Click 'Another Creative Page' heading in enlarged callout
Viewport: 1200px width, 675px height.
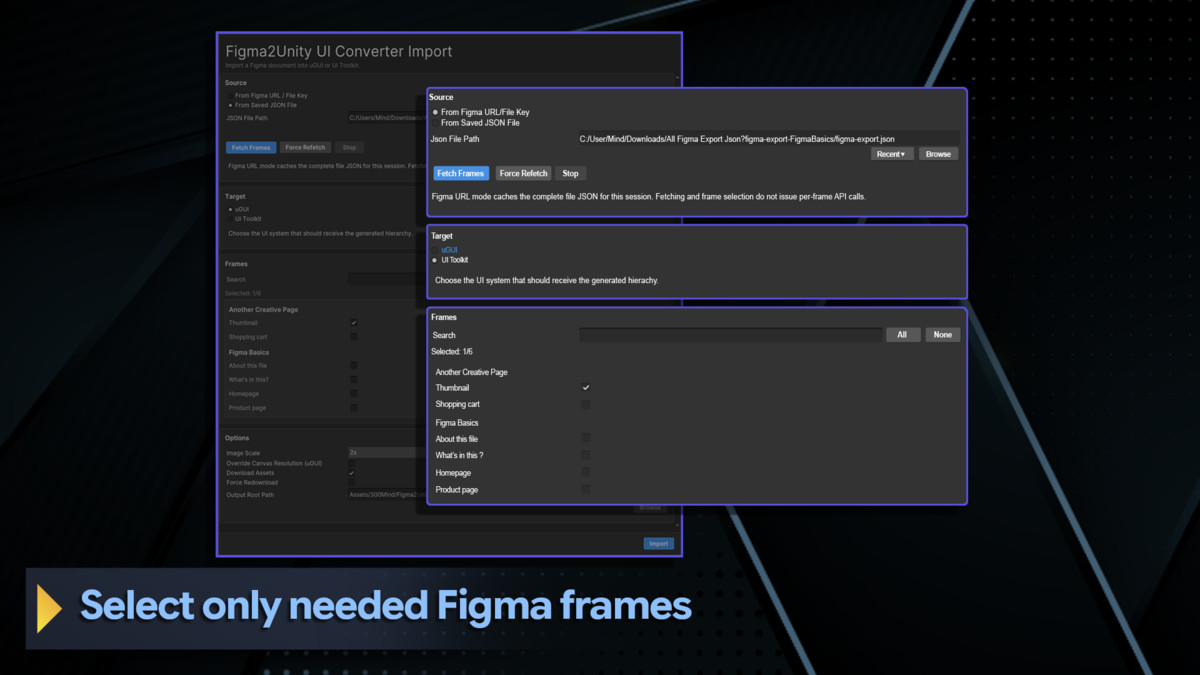pyautogui.click(x=471, y=372)
